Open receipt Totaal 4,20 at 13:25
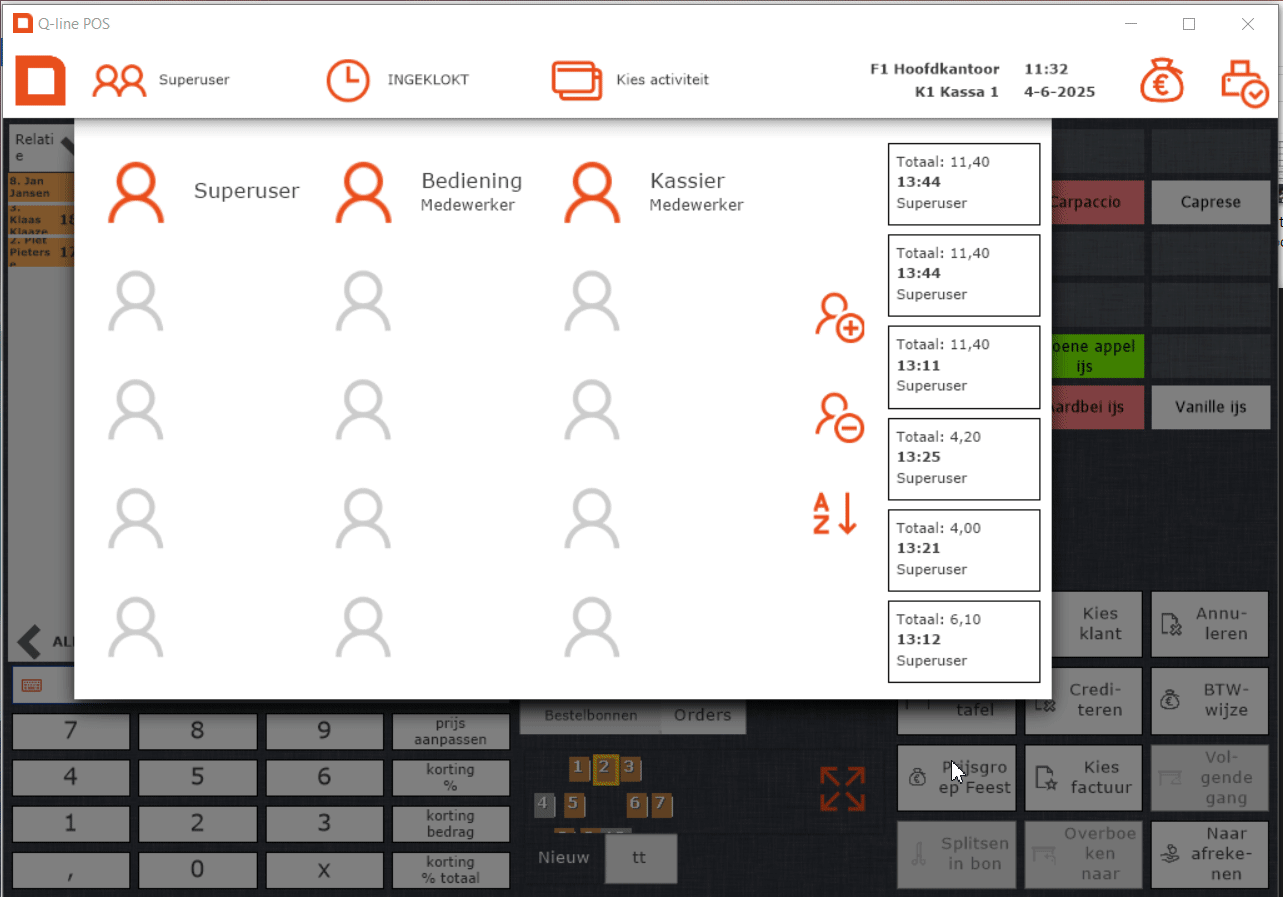The width and height of the screenshot is (1283, 897). [x=964, y=459]
